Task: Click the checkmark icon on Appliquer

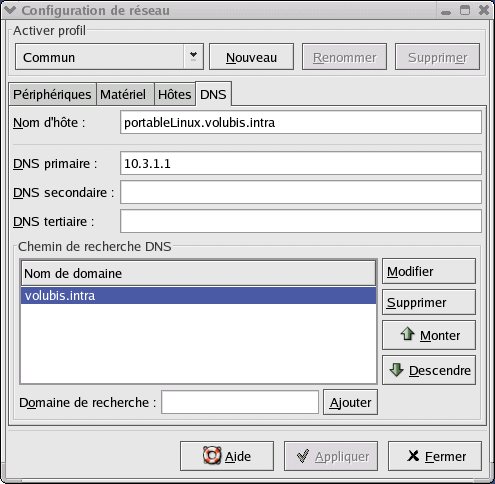Action: (303, 456)
